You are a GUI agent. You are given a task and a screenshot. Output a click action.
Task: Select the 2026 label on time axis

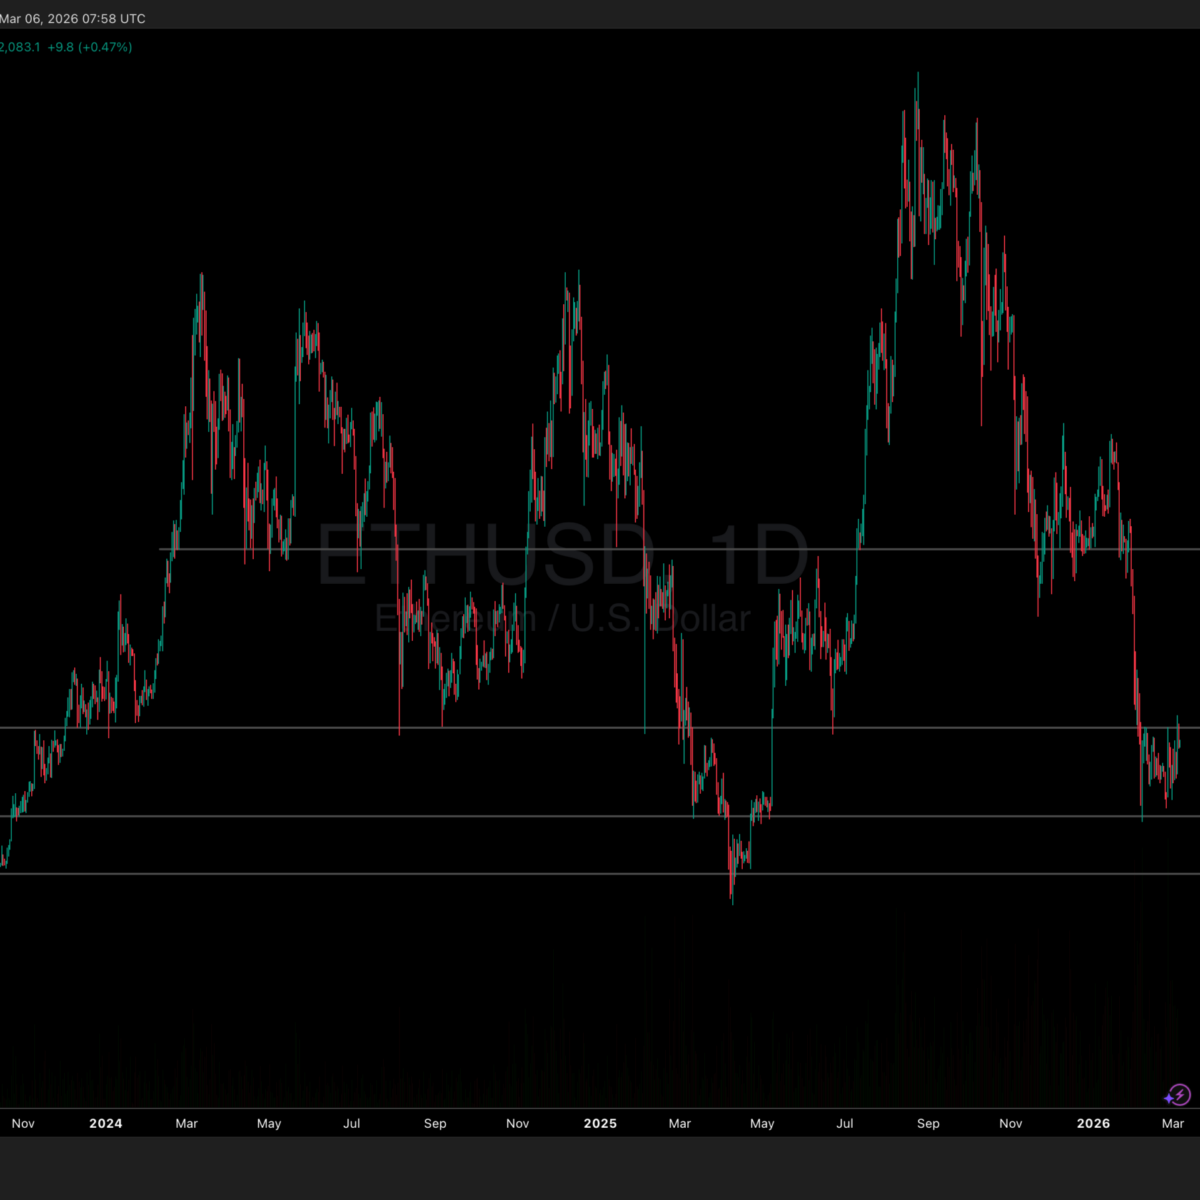[1093, 1123]
